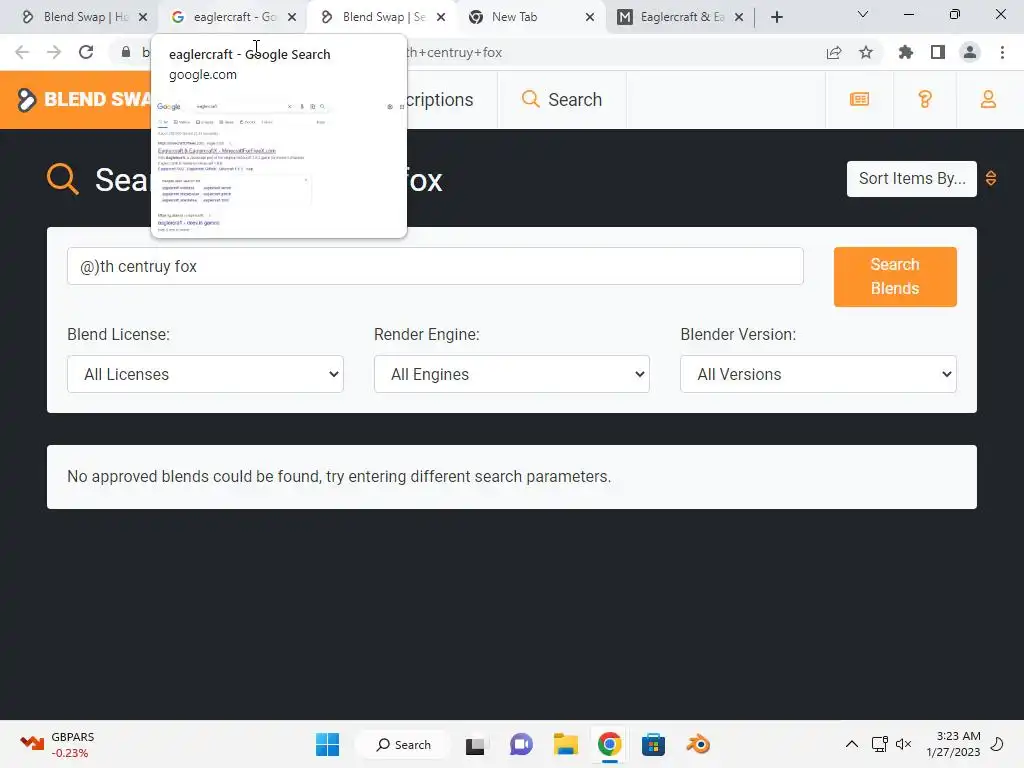Expand the Render Engine dropdown

[511, 374]
